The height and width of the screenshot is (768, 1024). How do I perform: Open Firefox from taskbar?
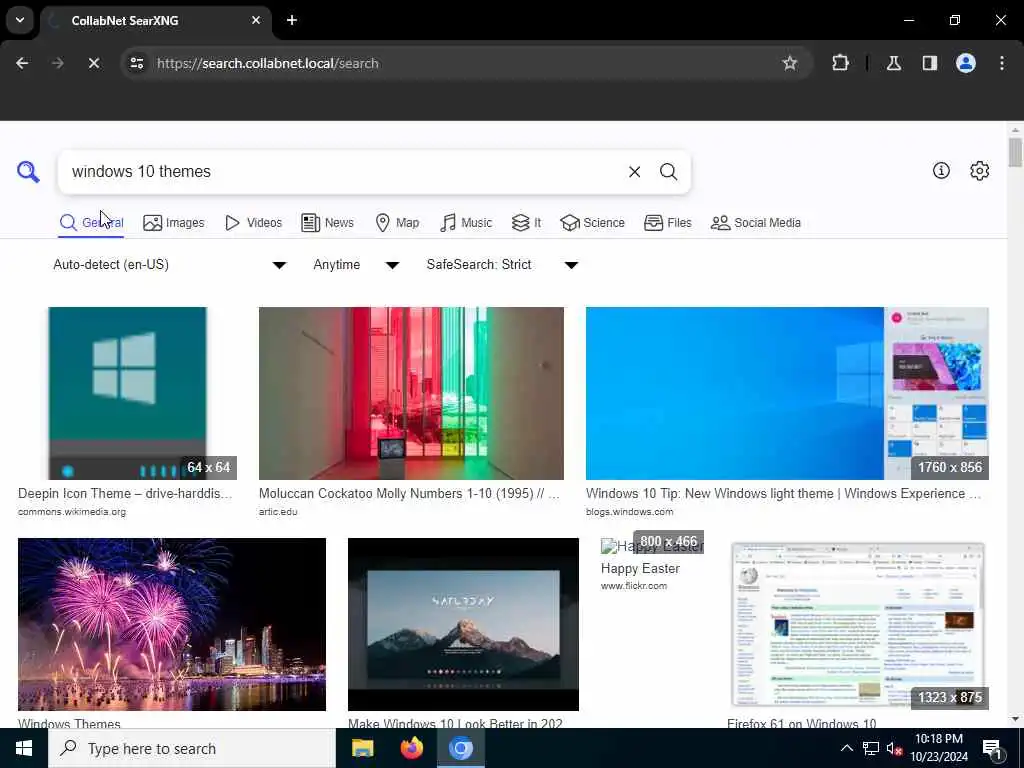[x=411, y=748]
